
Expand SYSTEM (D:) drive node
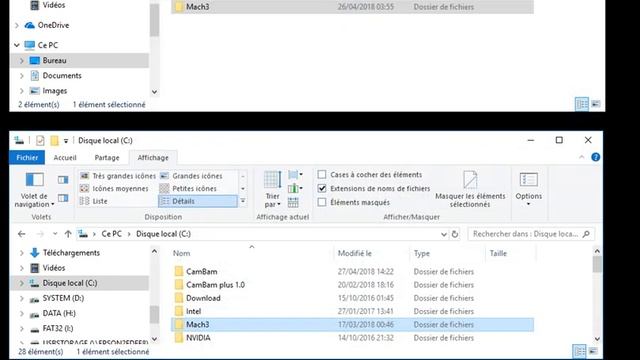tap(22, 298)
